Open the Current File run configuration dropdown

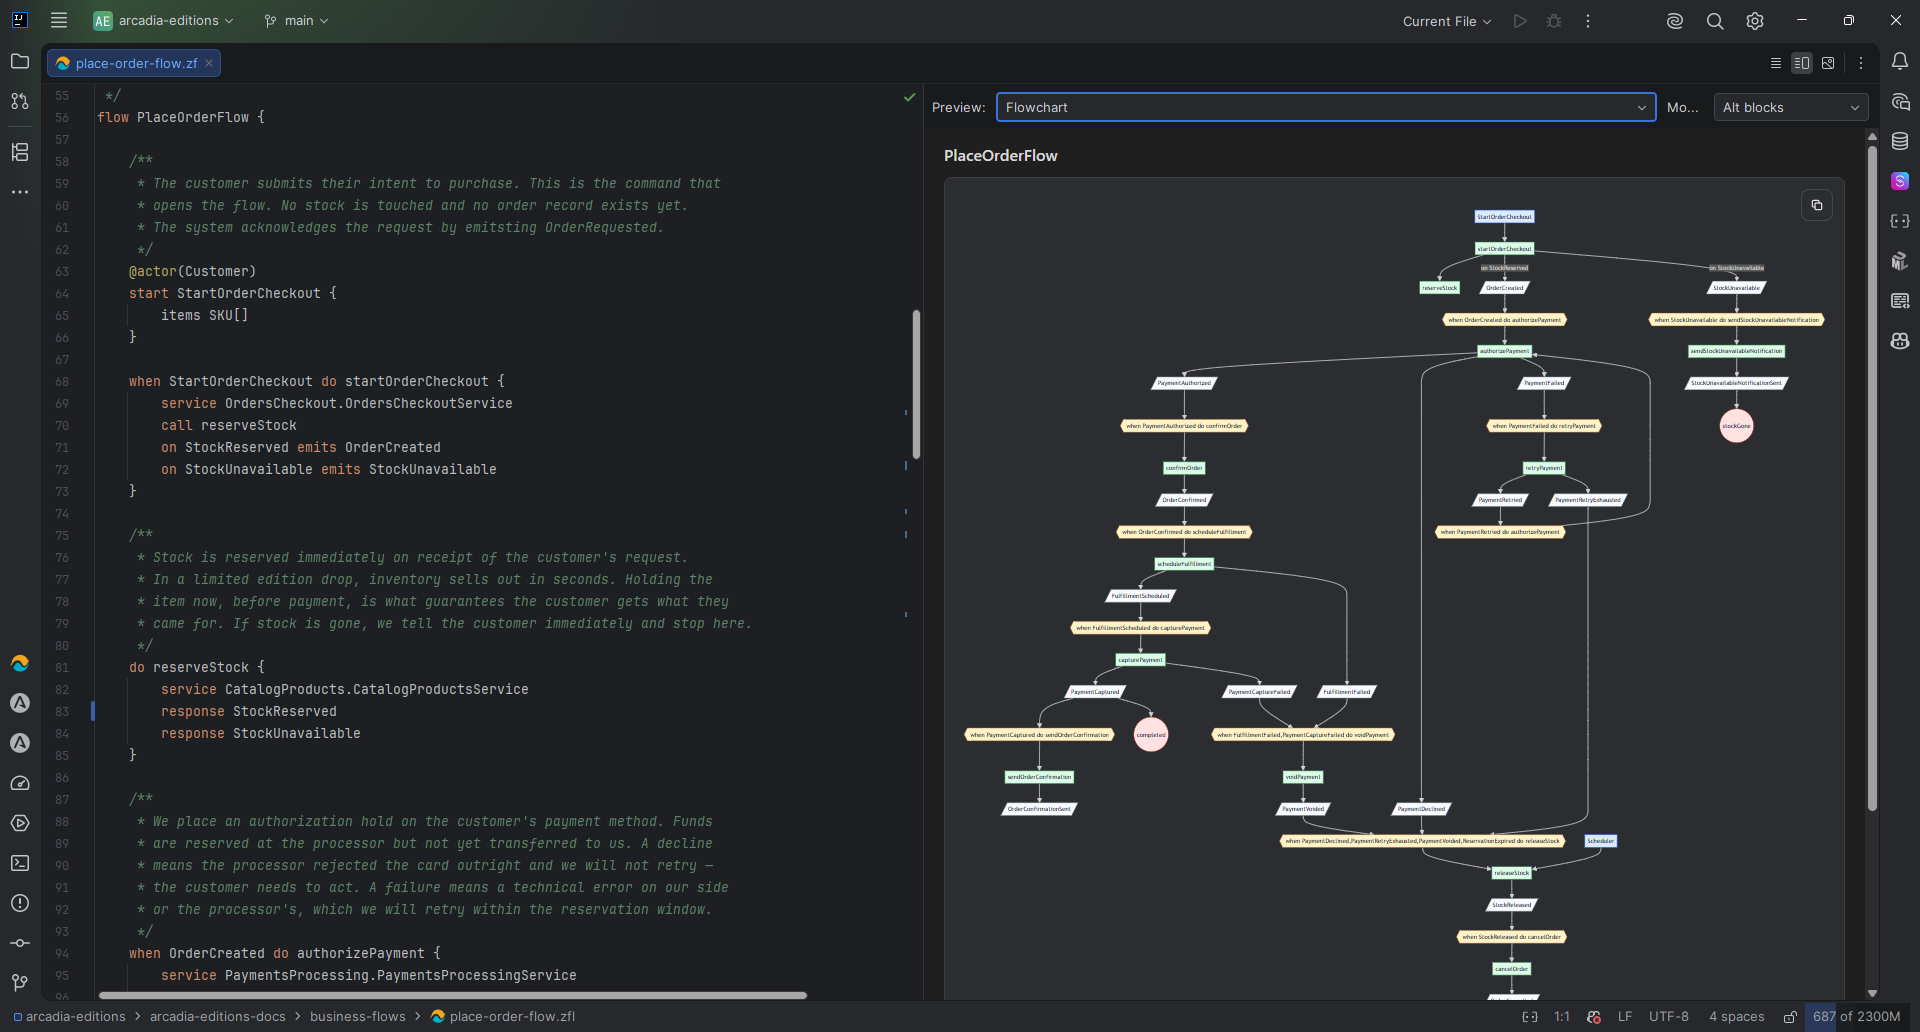click(1447, 21)
